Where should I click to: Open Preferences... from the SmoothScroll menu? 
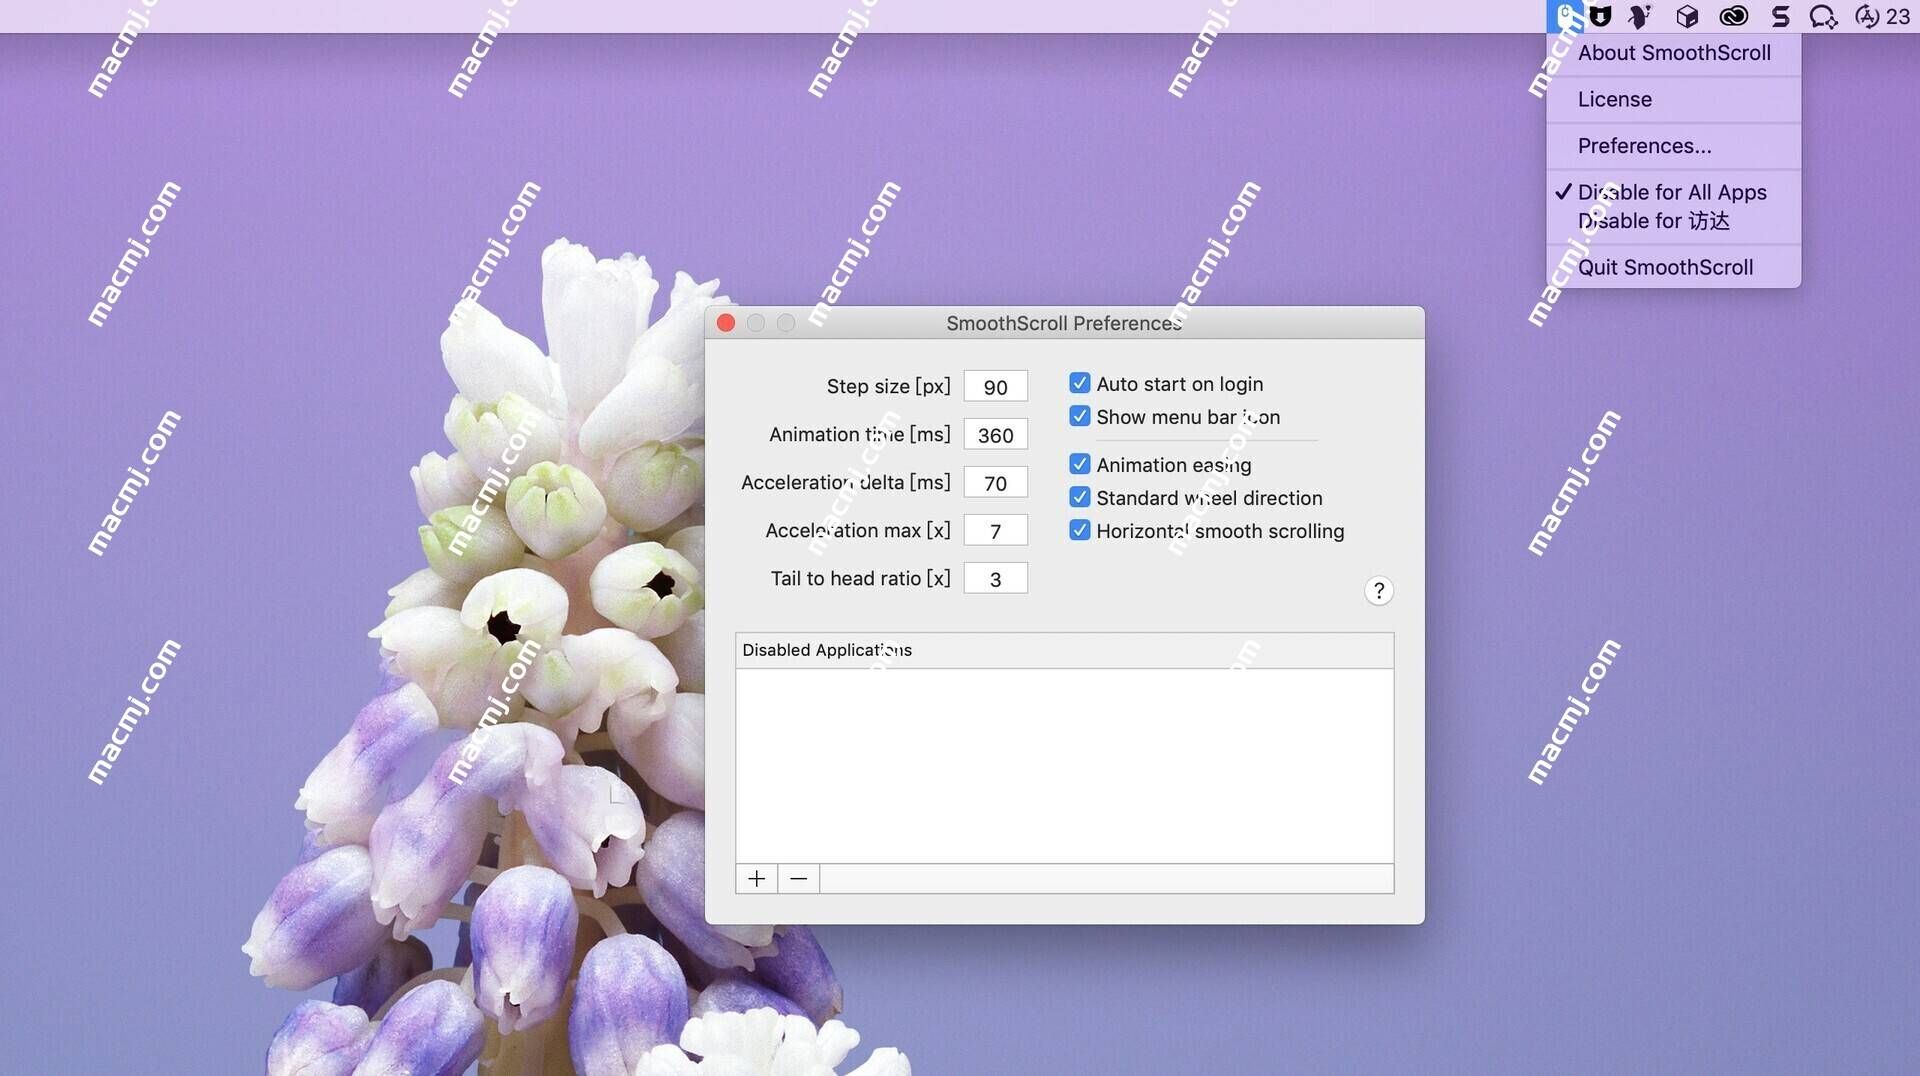pyautogui.click(x=1673, y=146)
